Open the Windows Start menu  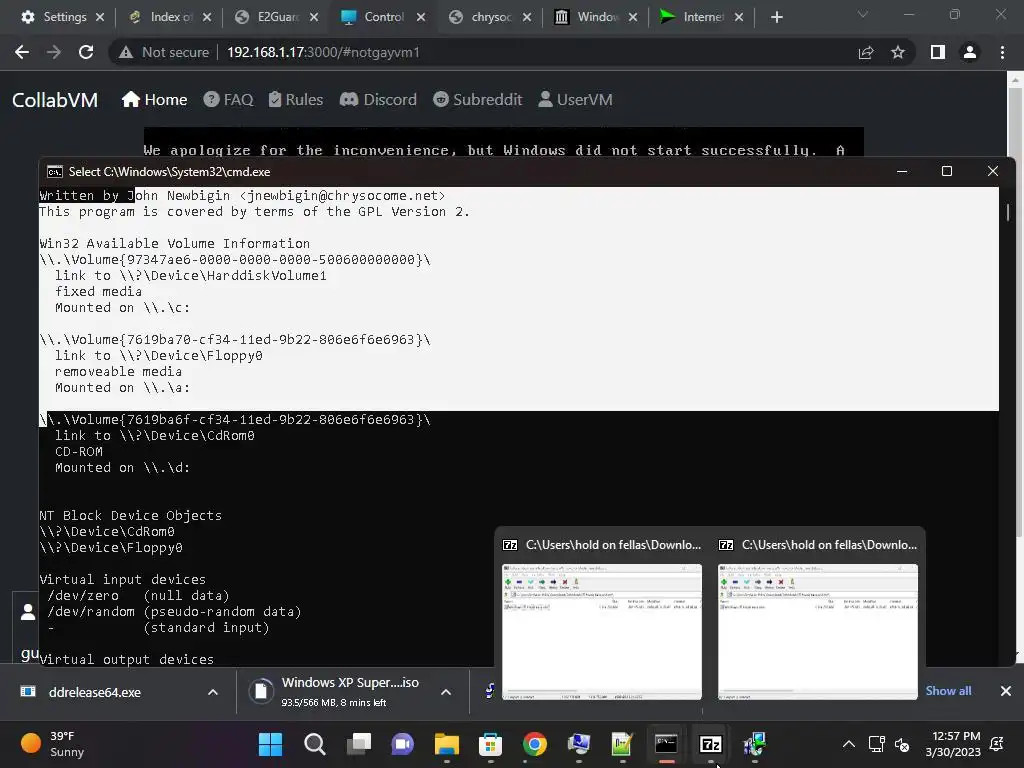pyautogui.click(x=270, y=744)
